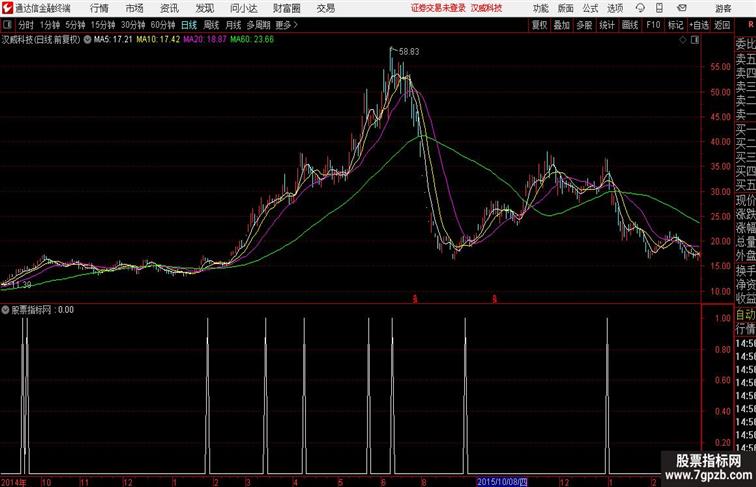Click the 55.00 price axis label
The width and height of the screenshot is (756, 487).
(x=720, y=67)
